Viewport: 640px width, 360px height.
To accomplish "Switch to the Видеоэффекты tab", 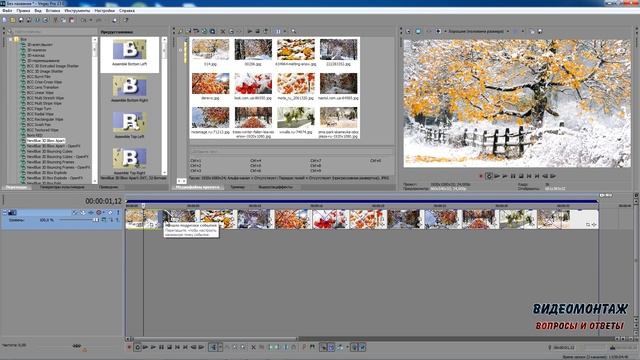I will point(276,187).
